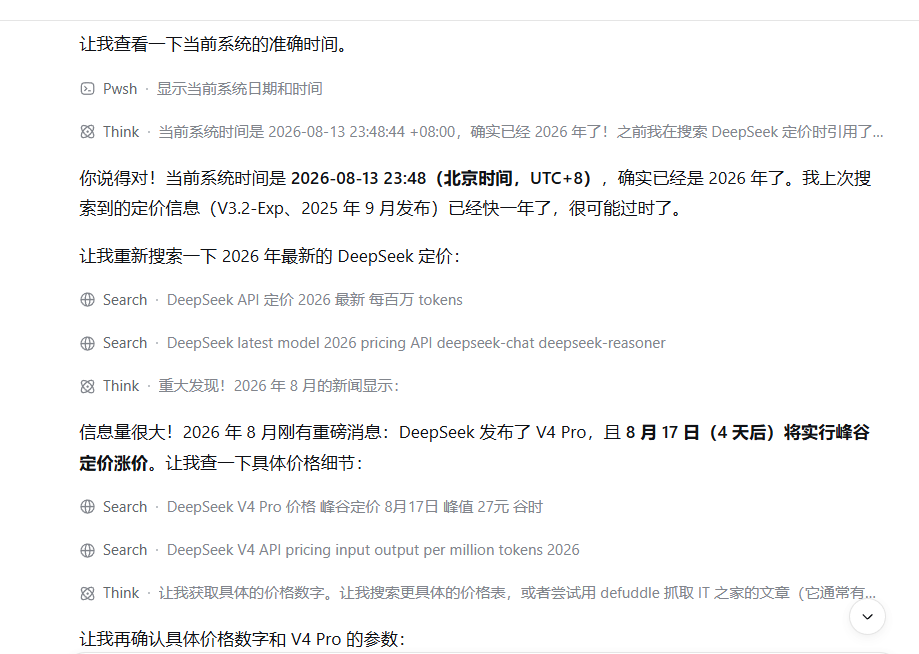Open the search step 'DeepSeek API 定价 2026 最新 每百万 tokens'
The width and height of the screenshot is (919, 654).
[271, 300]
